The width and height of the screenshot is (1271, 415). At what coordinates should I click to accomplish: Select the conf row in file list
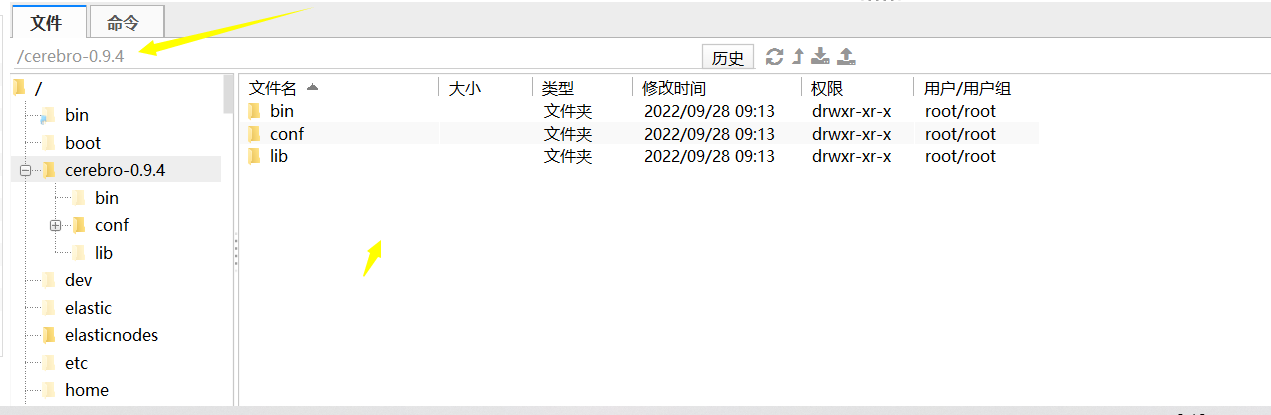click(639, 134)
